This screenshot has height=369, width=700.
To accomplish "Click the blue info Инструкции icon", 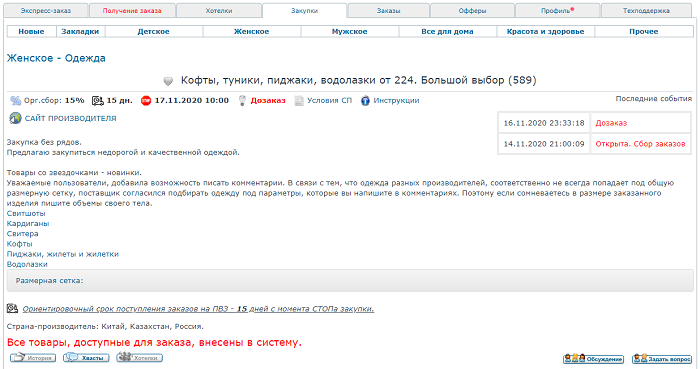I will pos(365,100).
